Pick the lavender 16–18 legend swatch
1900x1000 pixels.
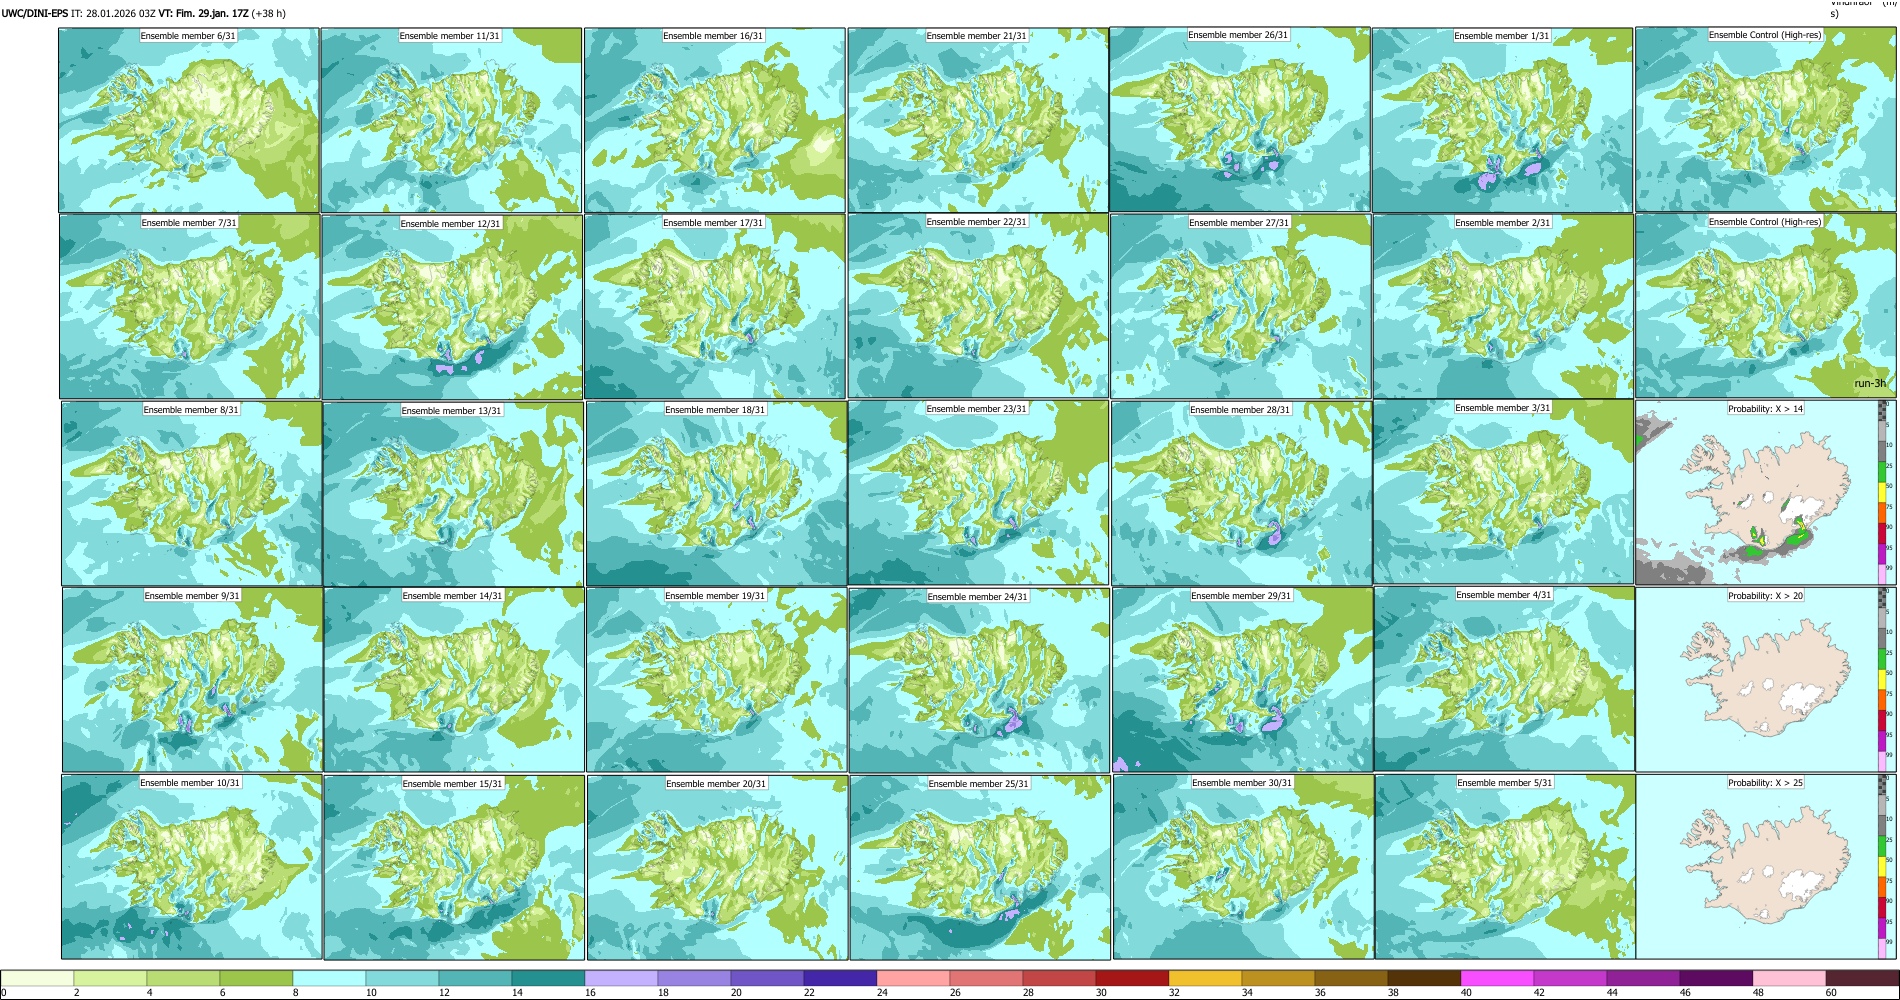pyautogui.click(x=621, y=979)
